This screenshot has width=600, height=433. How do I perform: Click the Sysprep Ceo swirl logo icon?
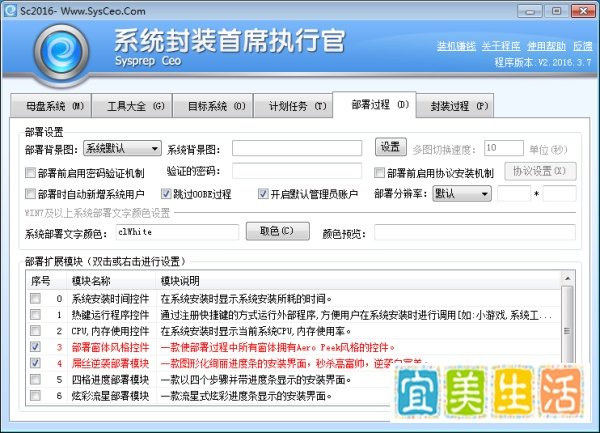61,52
